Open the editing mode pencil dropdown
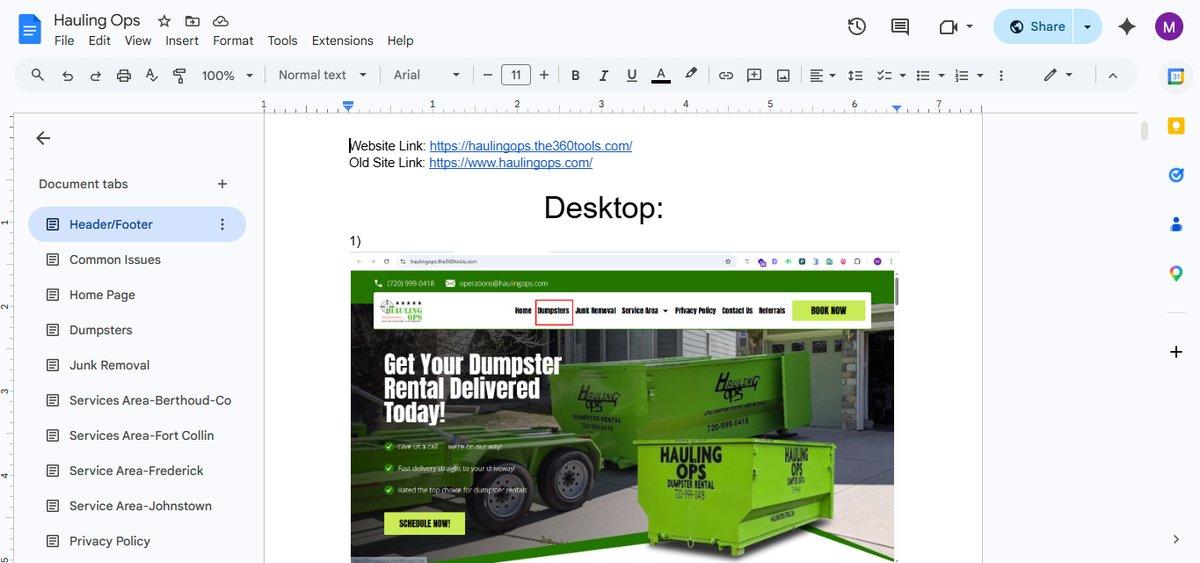 pyautogui.click(x=1058, y=75)
